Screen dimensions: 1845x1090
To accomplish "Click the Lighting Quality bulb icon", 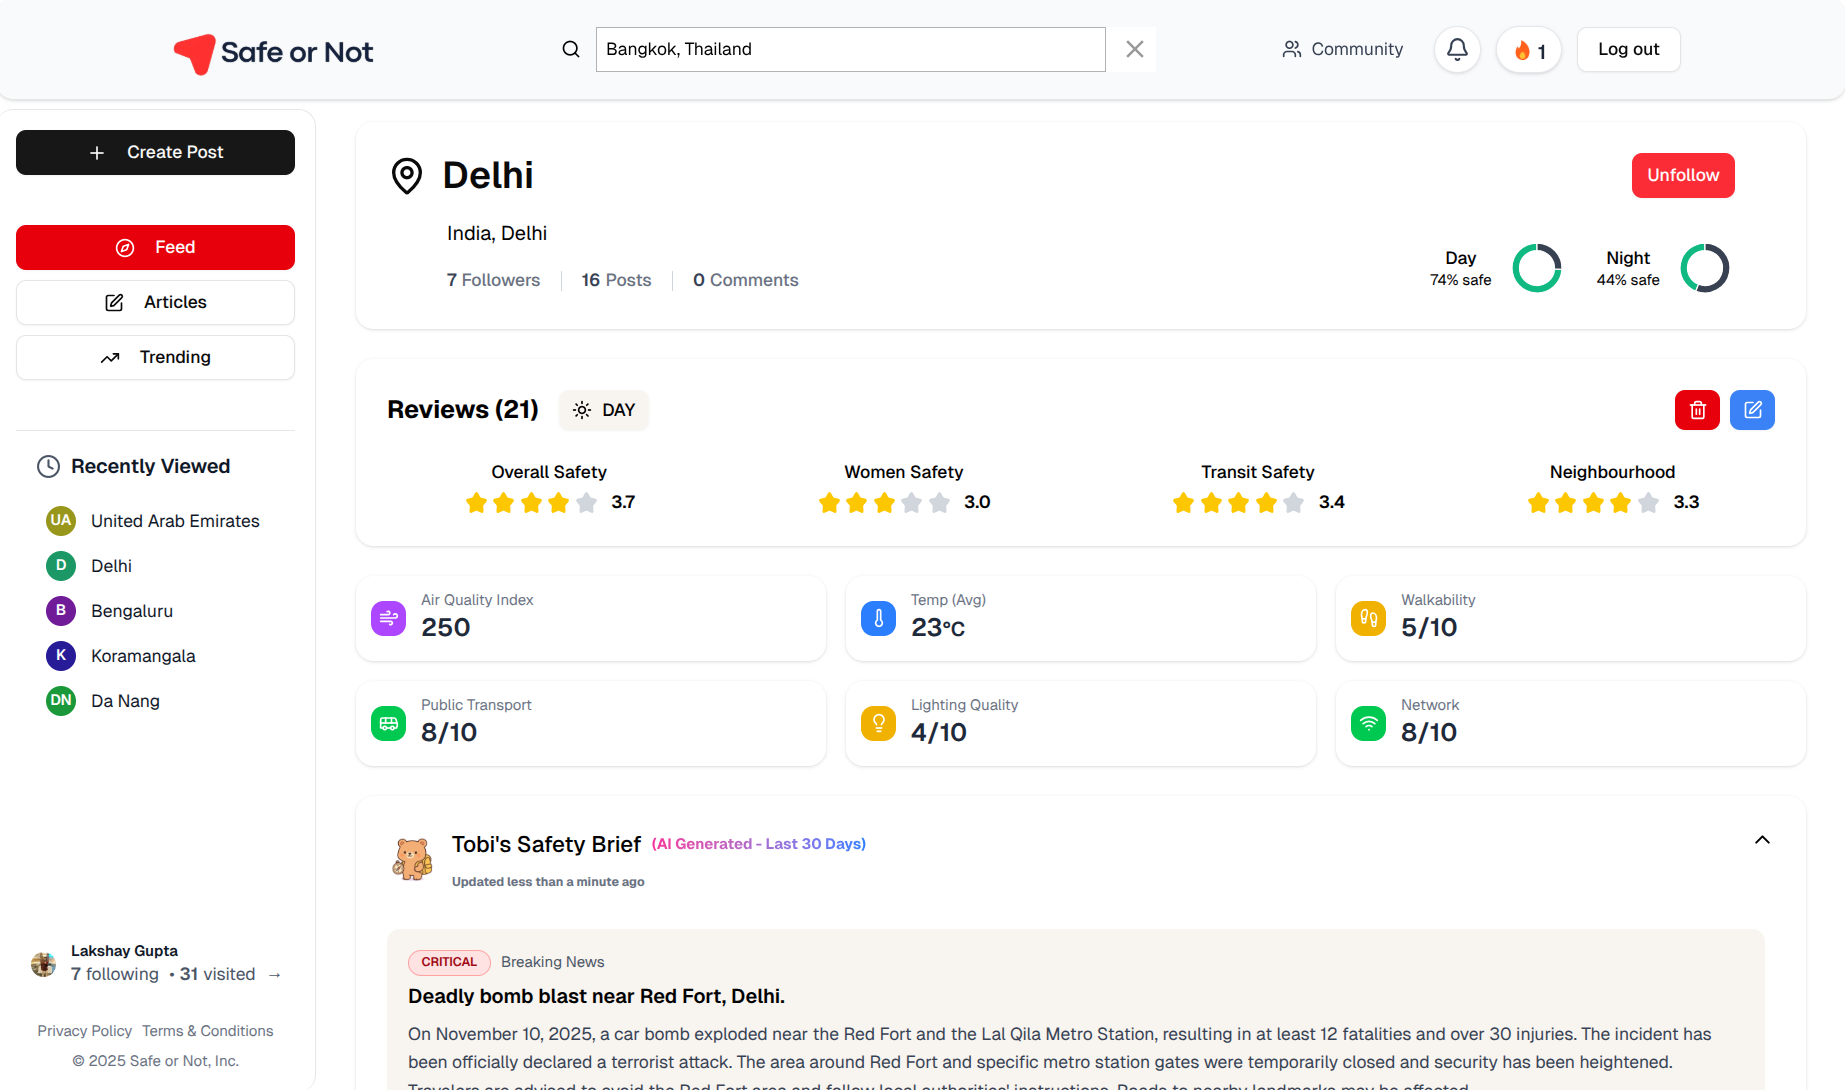I will tap(878, 724).
